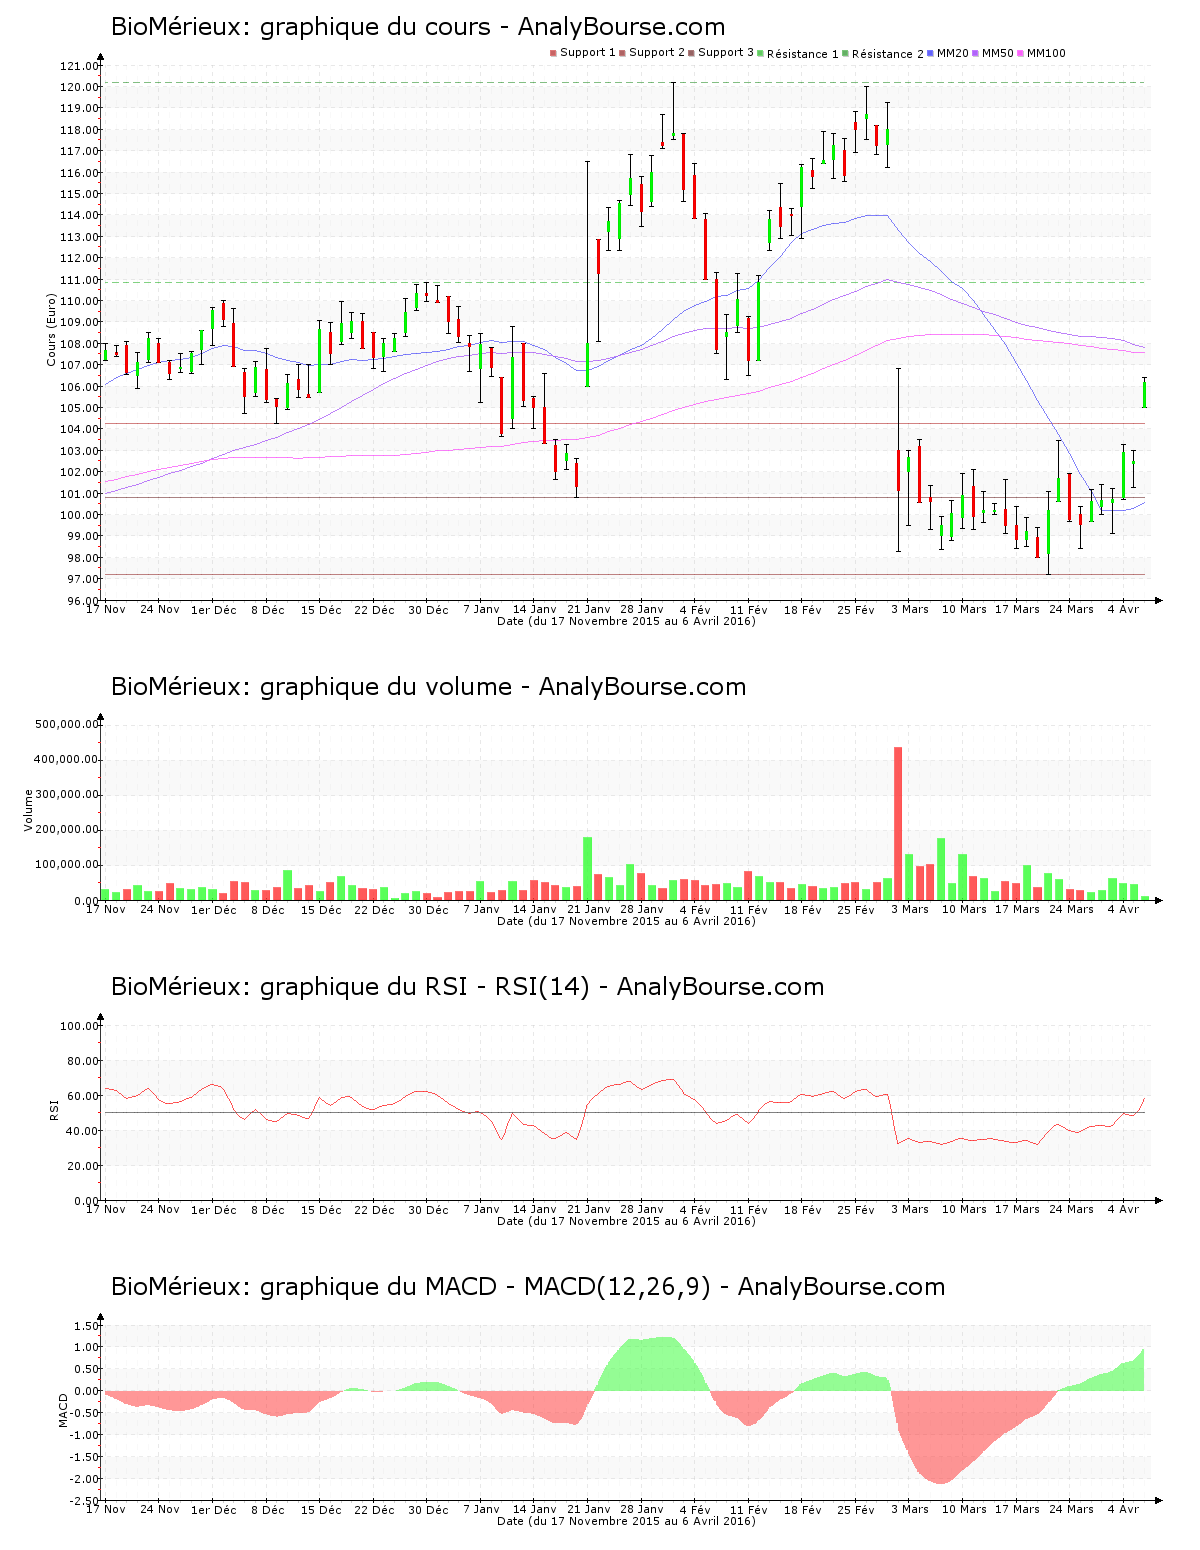Select the MM100 legend label

tap(1047, 53)
